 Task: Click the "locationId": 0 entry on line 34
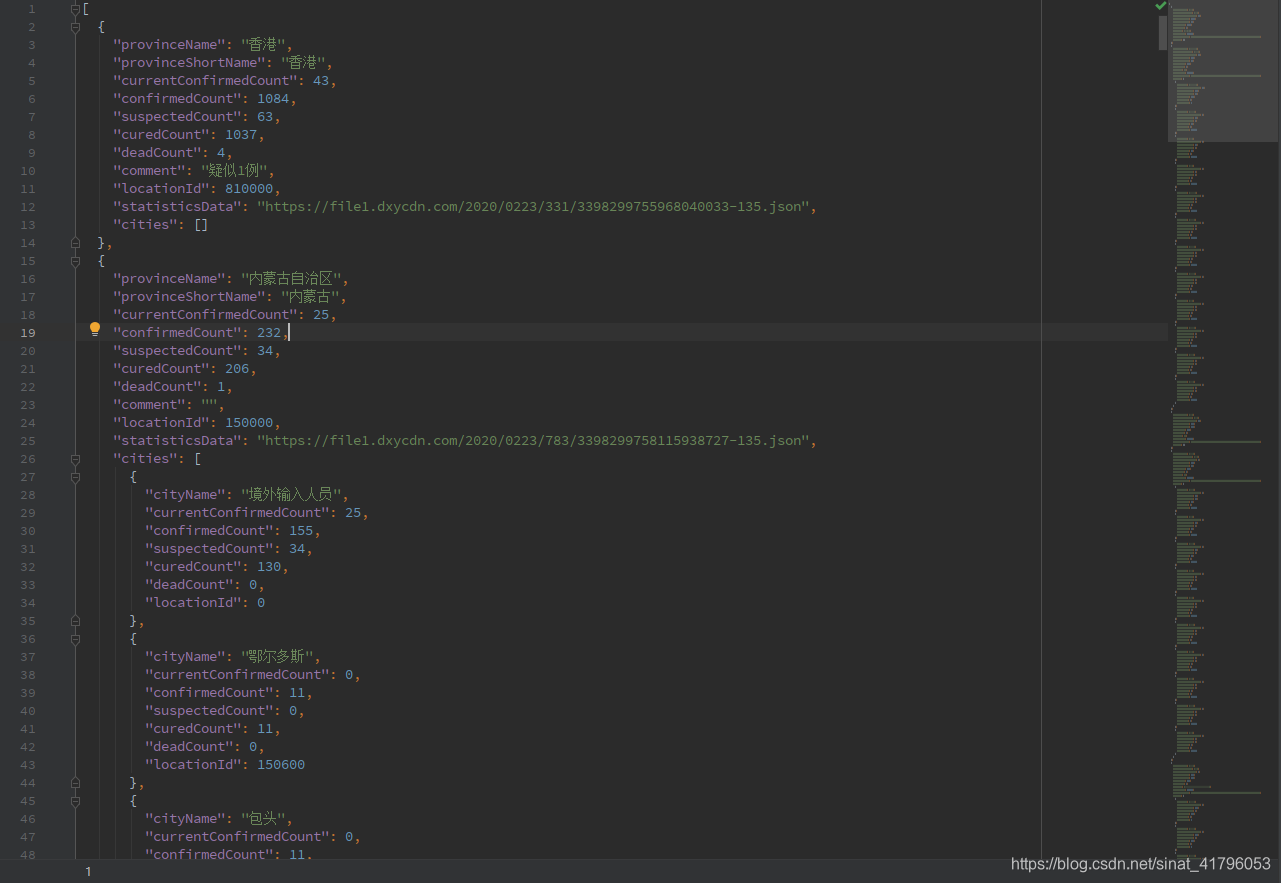(205, 603)
